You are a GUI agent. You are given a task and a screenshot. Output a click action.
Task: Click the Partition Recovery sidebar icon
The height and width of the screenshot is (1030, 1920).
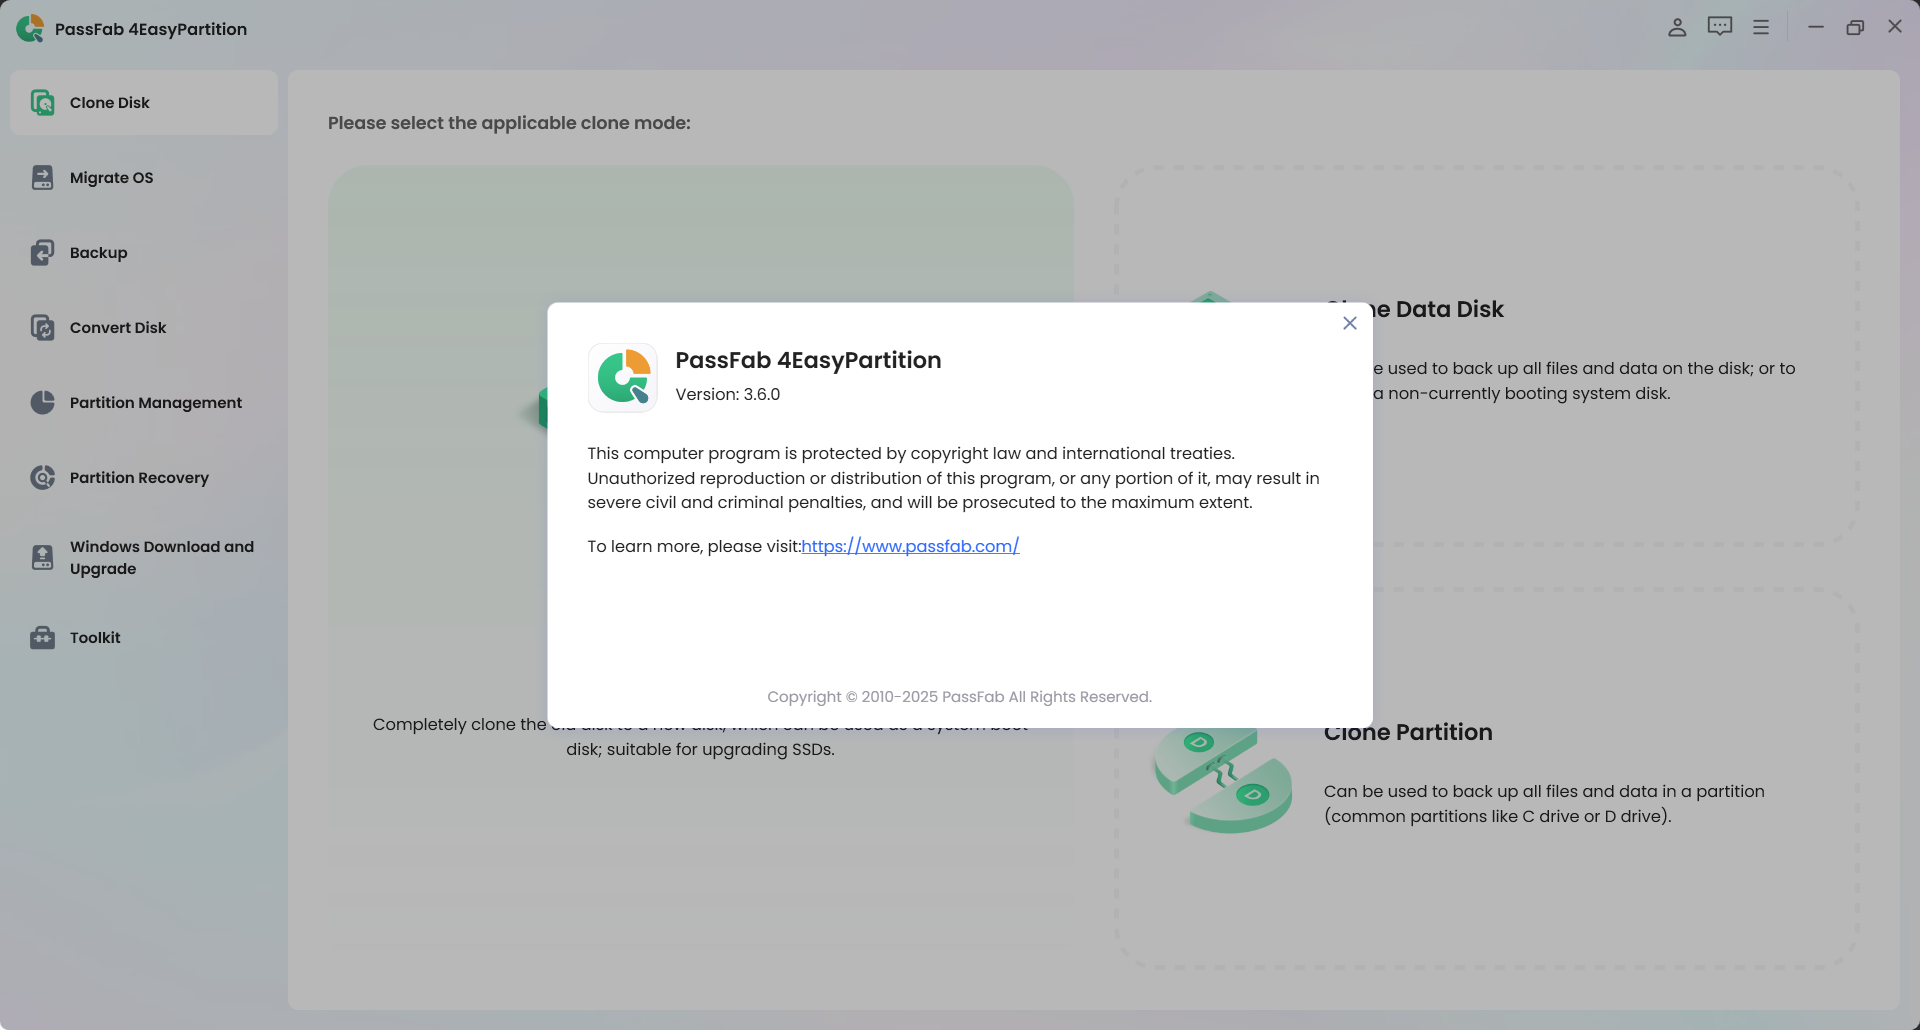(42, 477)
